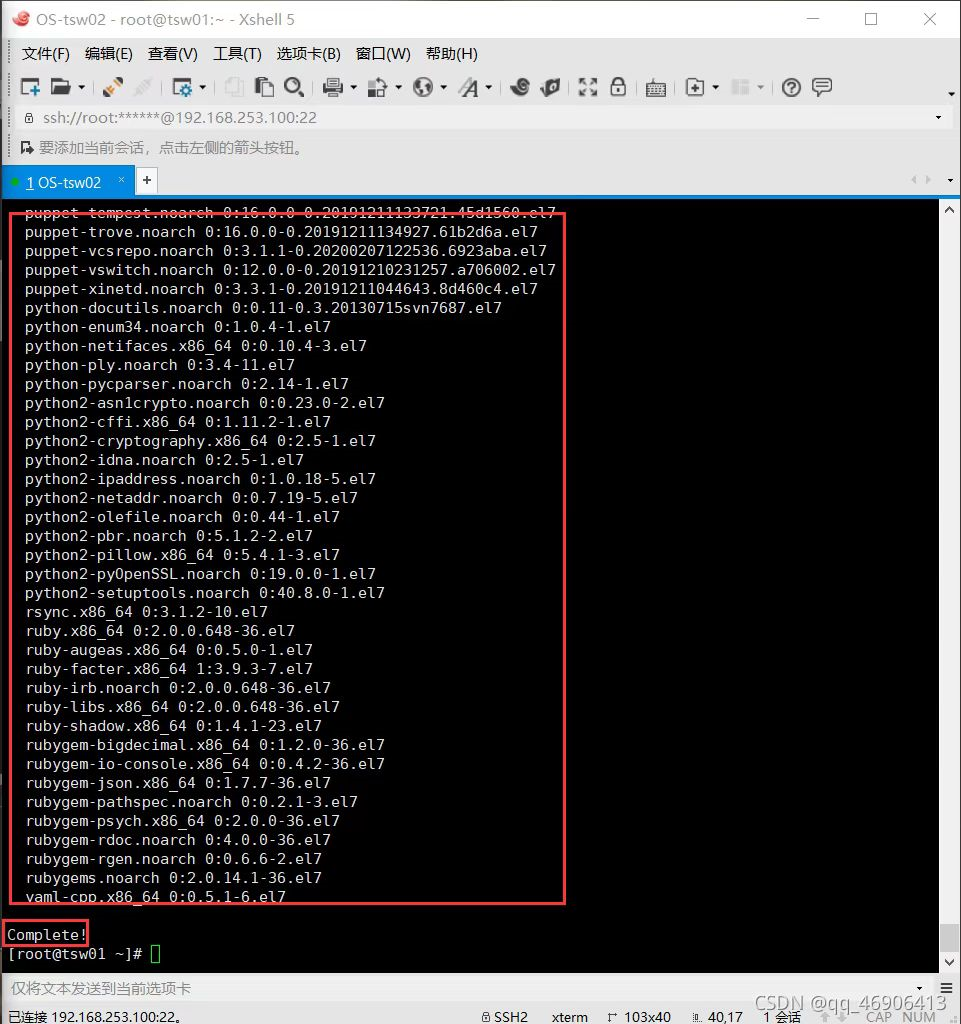Paste clipboard contents into the terminal

click(x=262, y=87)
